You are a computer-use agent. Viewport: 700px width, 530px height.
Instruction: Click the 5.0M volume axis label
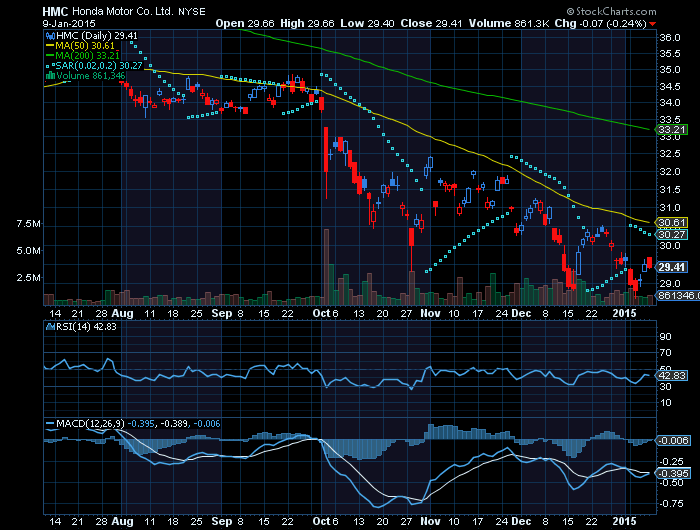[x=29, y=250]
